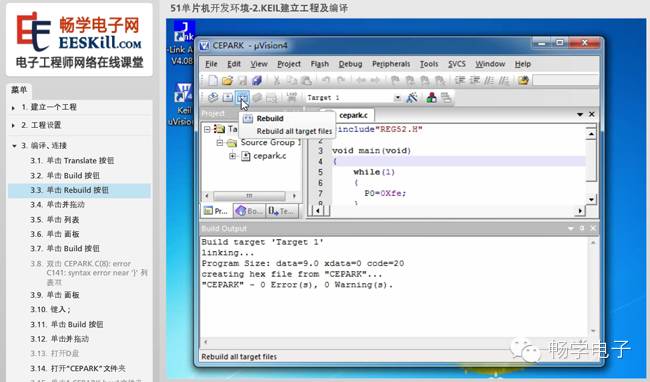Viewport: 650px width, 382px height.
Task: Click the Navigate Forwards arrow icon
Action: (x=375, y=80)
